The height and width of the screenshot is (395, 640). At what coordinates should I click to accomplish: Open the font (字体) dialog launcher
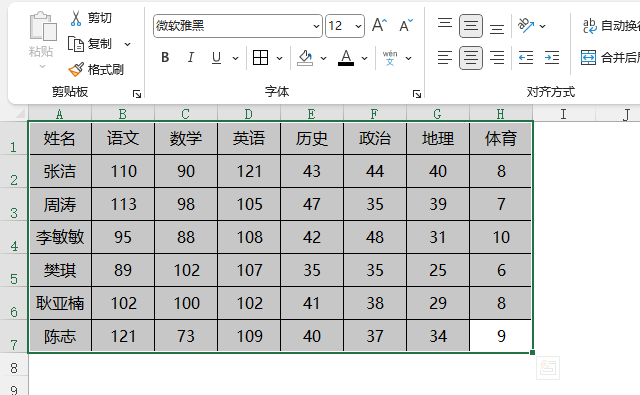417,94
